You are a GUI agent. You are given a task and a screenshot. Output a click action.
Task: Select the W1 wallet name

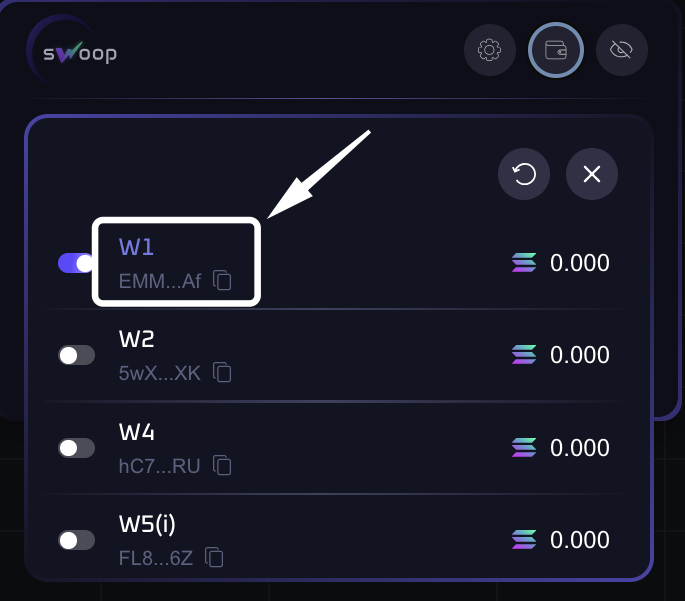click(x=136, y=247)
